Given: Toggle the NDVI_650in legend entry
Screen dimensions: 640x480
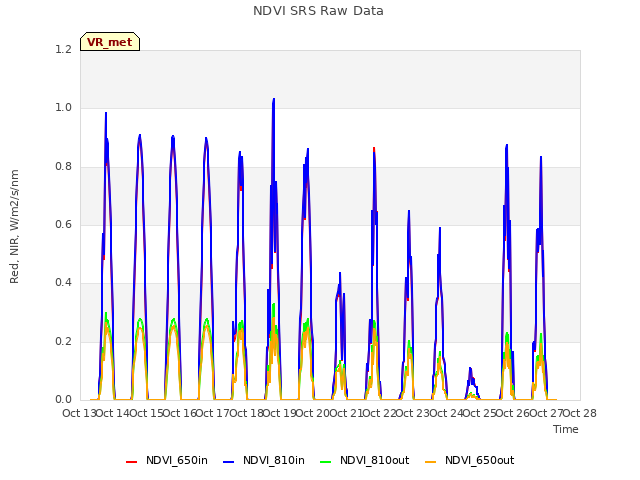Looking at the screenshot, I should 167,461.
